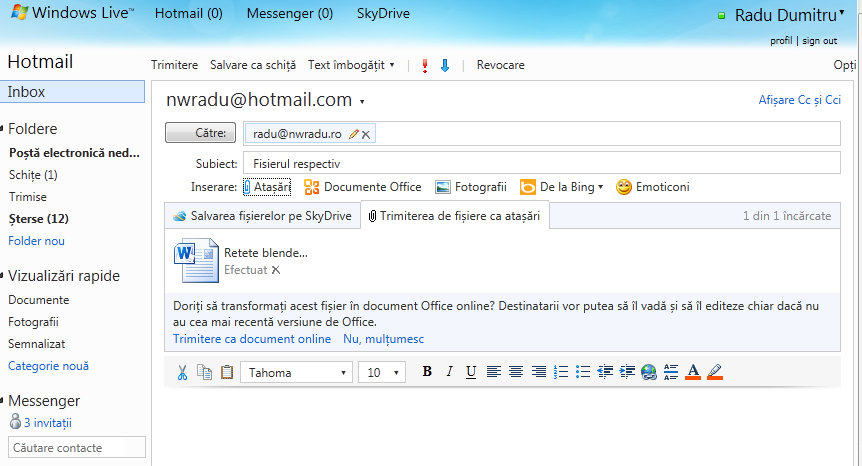Set high importance with red exclamation icon
Viewport: 862px width, 466px height.
[x=424, y=65]
